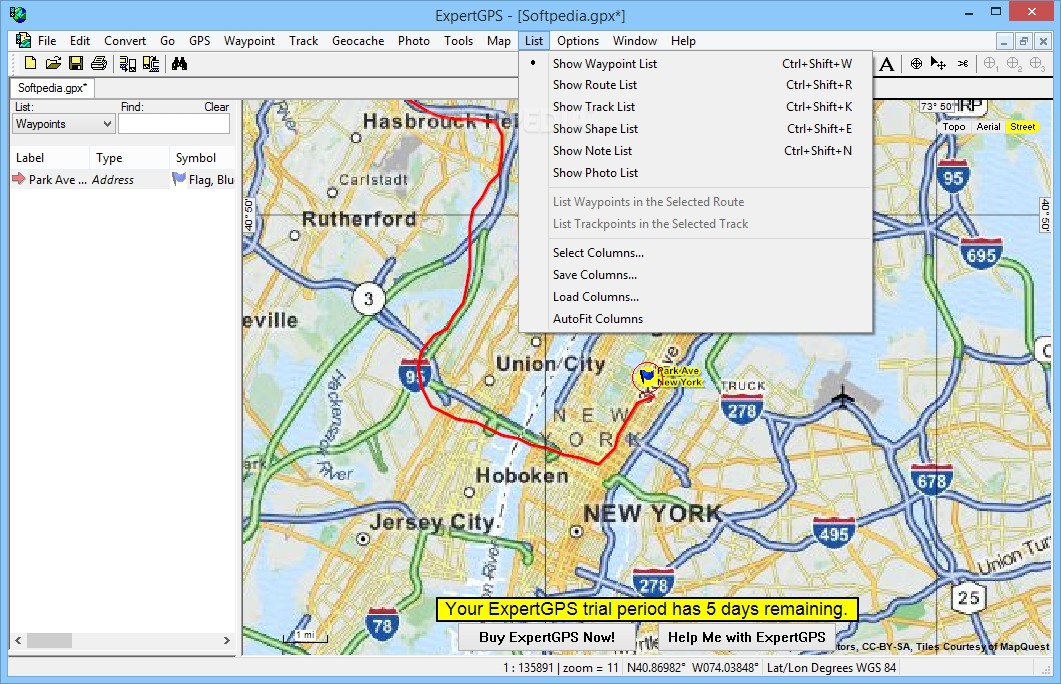Open the Waypoint menu
Viewport: 1061px width, 684px height.
point(249,41)
